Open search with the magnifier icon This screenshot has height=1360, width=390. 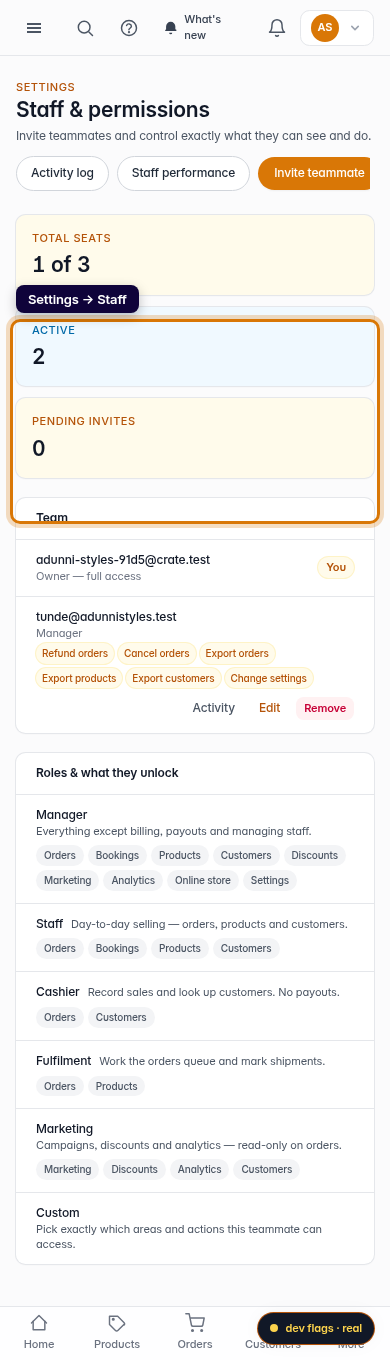point(85,28)
